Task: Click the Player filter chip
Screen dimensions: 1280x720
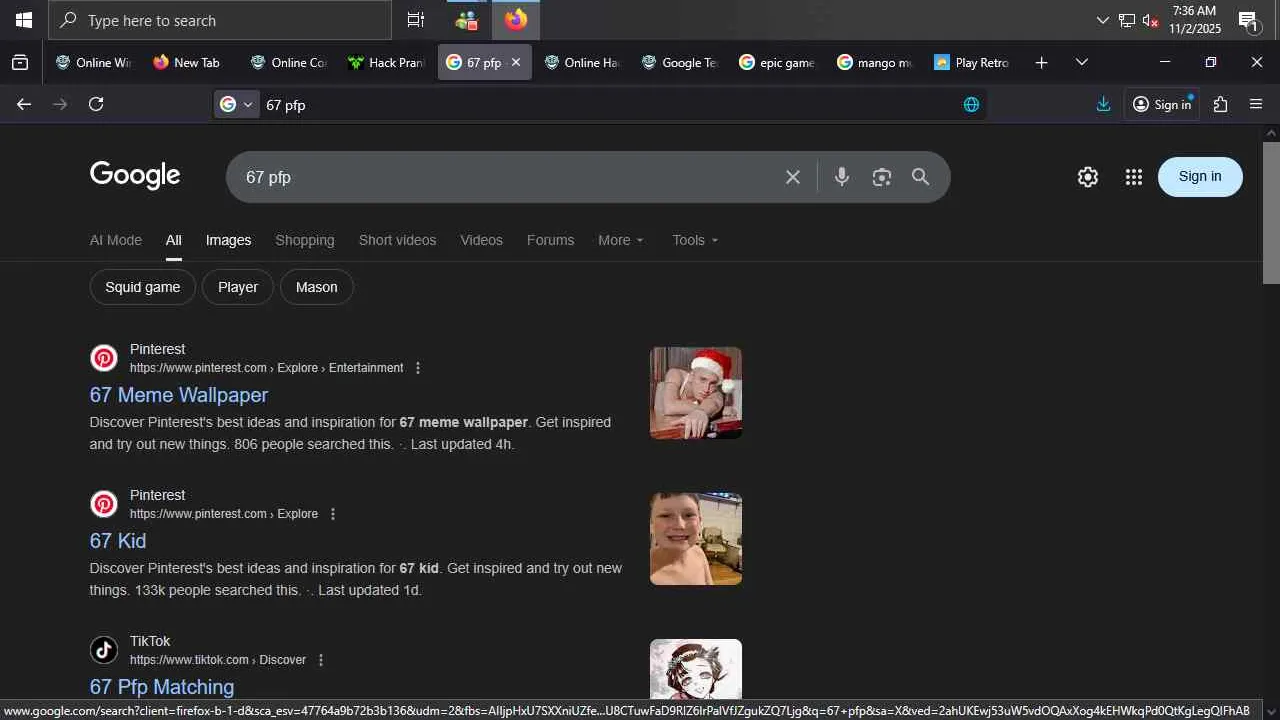Action: (x=238, y=287)
